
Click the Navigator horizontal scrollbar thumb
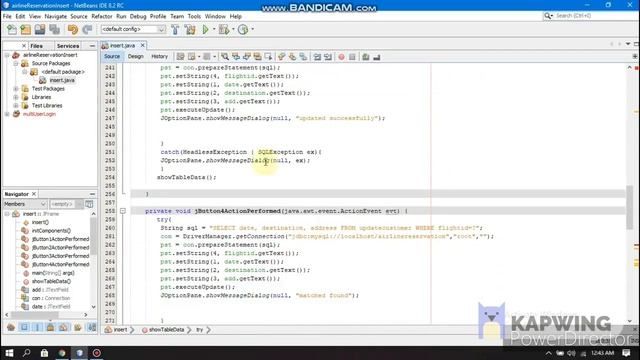[35, 315]
